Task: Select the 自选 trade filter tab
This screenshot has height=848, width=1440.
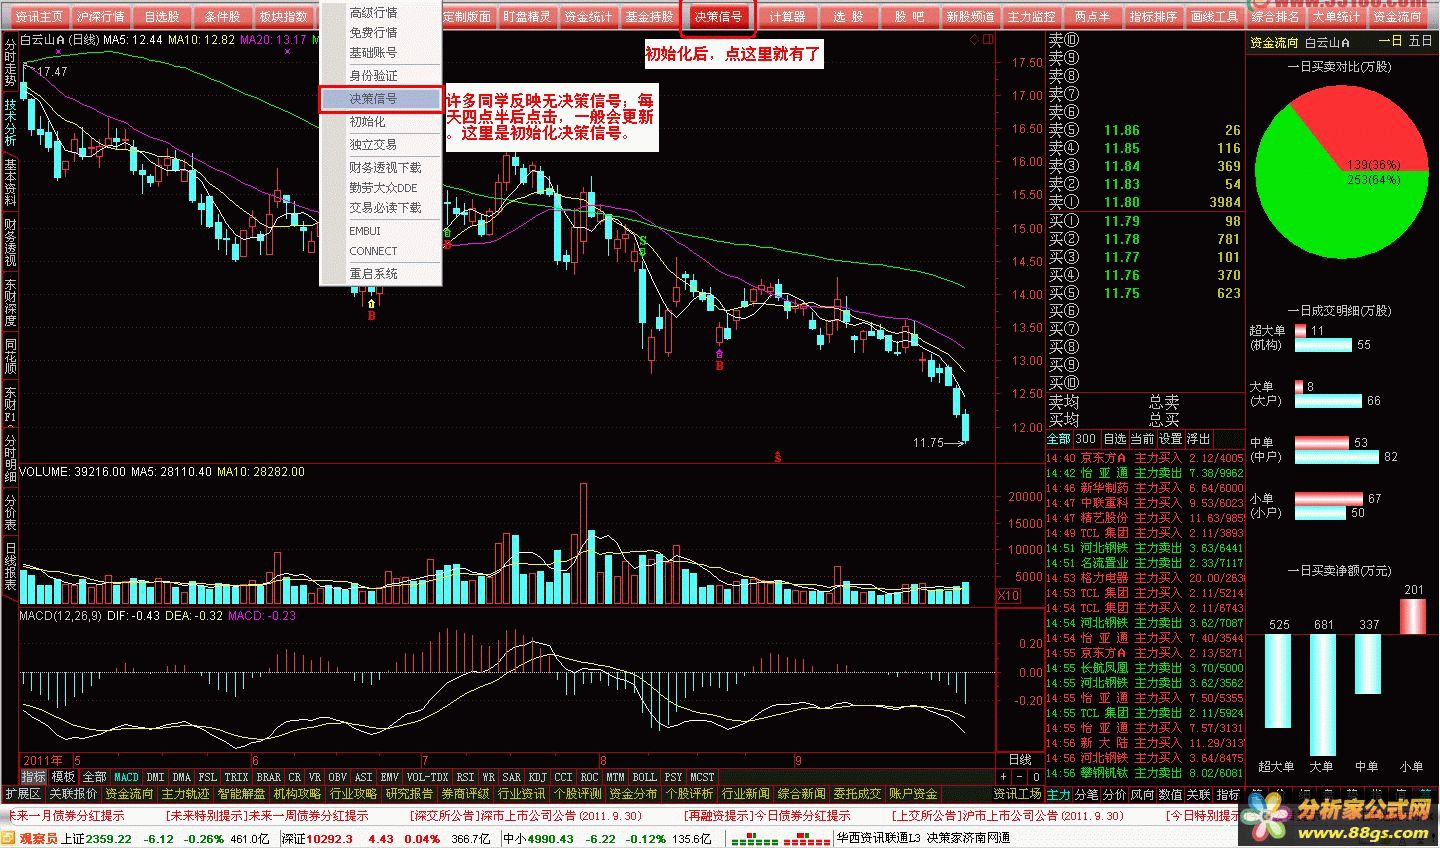Action: click(1114, 439)
